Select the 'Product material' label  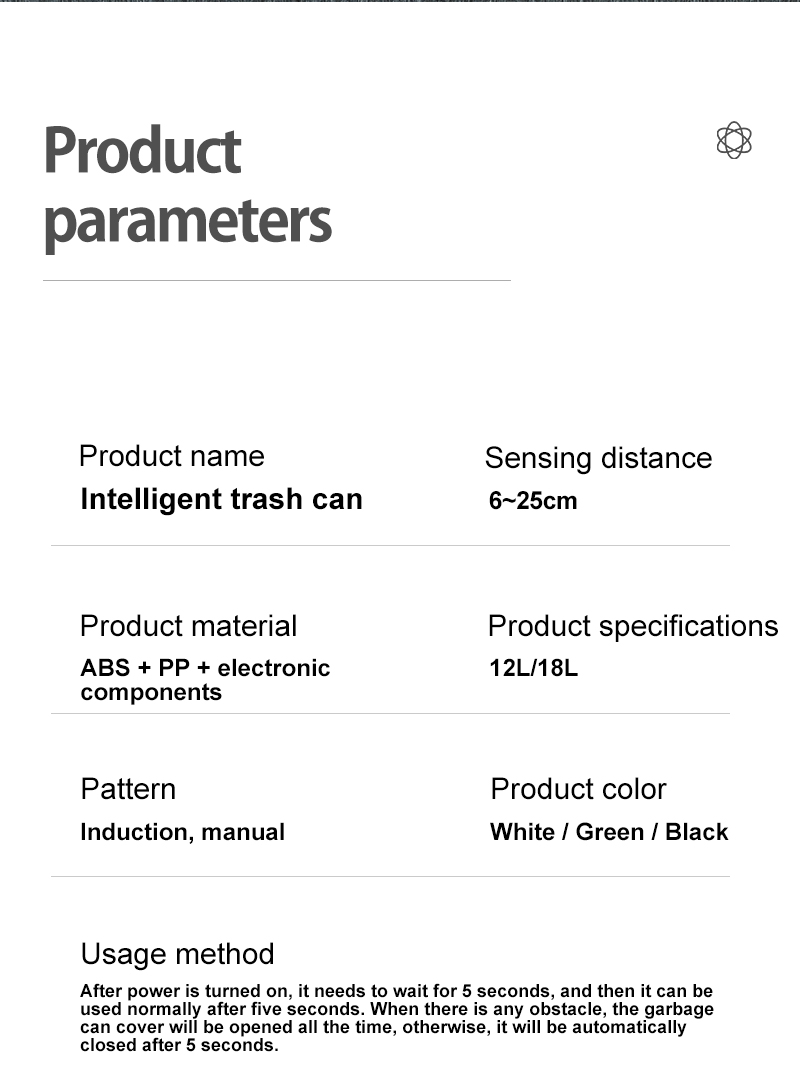click(189, 626)
